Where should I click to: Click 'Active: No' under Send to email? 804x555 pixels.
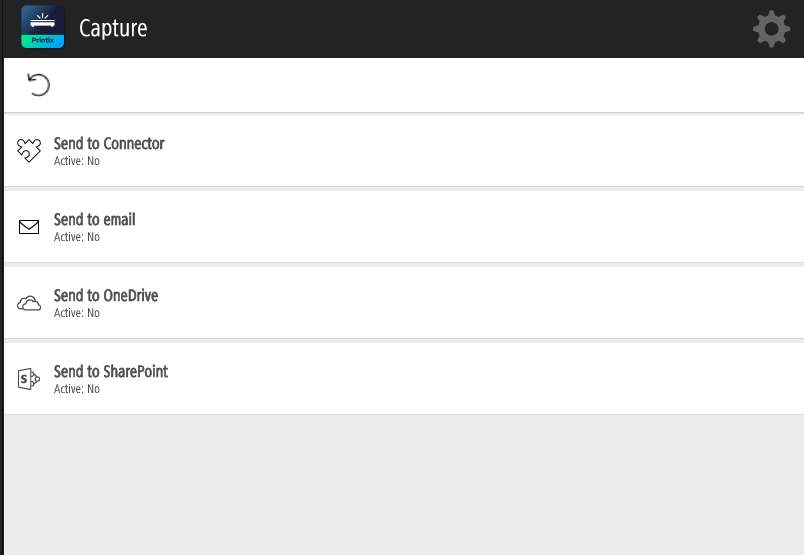click(77, 237)
